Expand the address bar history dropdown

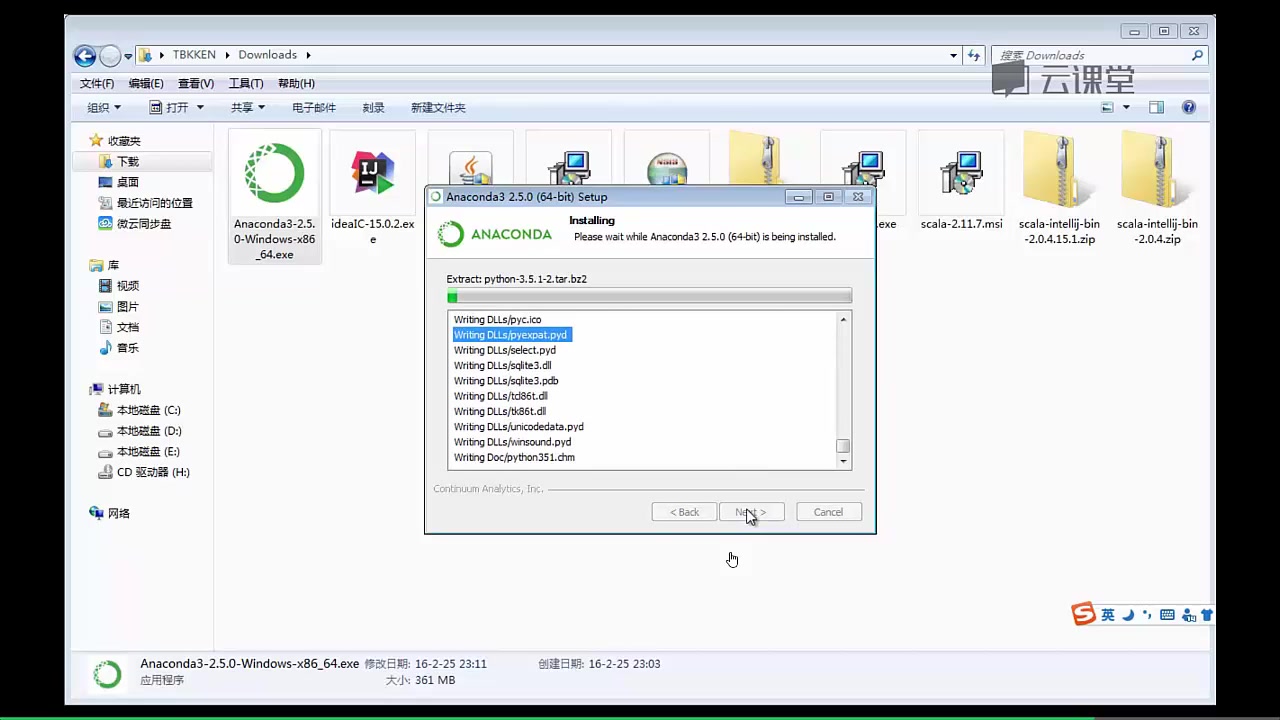pos(953,55)
